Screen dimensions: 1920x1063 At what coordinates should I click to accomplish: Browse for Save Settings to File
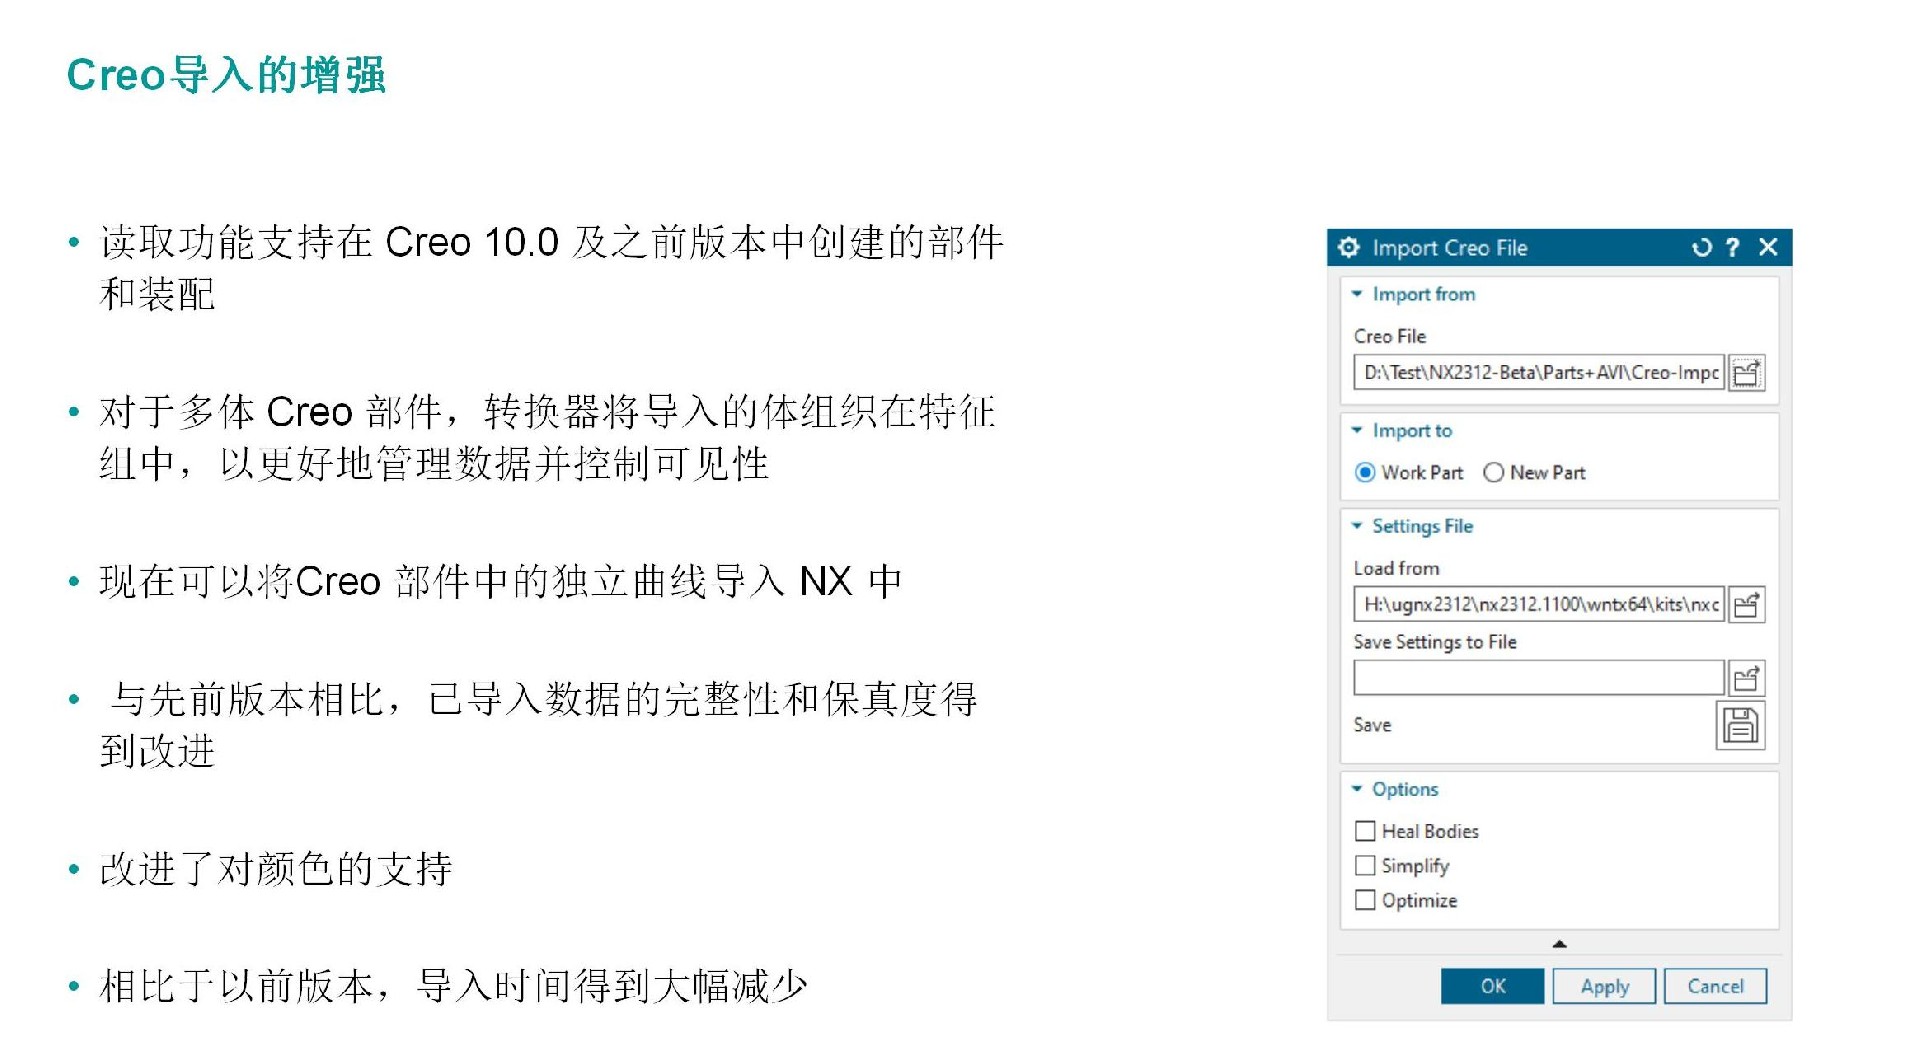(1746, 679)
